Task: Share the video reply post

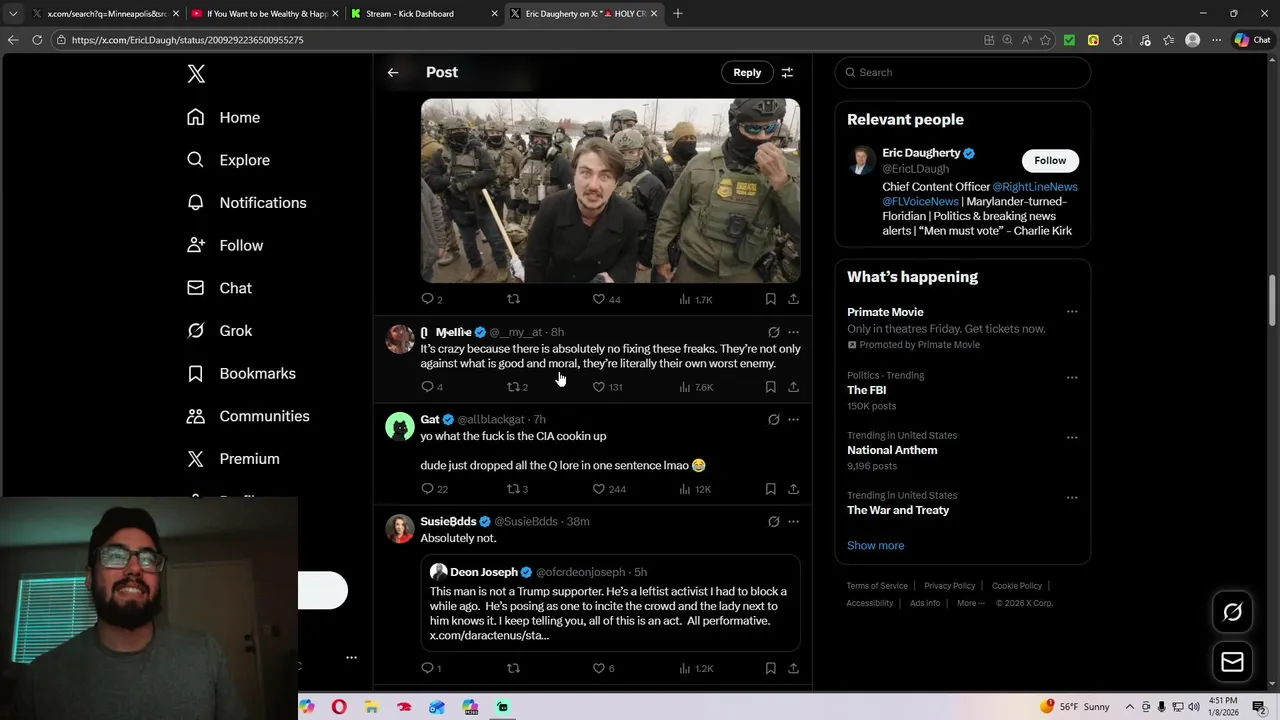Action: [x=793, y=299]
